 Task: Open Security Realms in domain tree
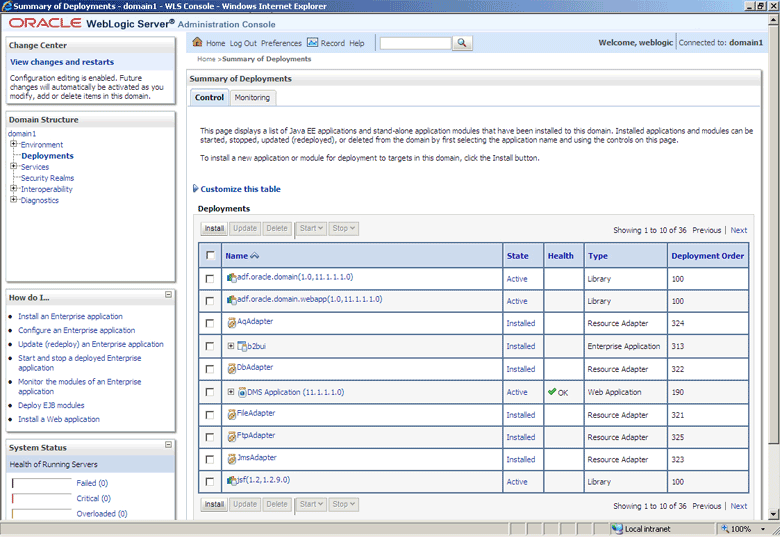[x=47, y=178]
